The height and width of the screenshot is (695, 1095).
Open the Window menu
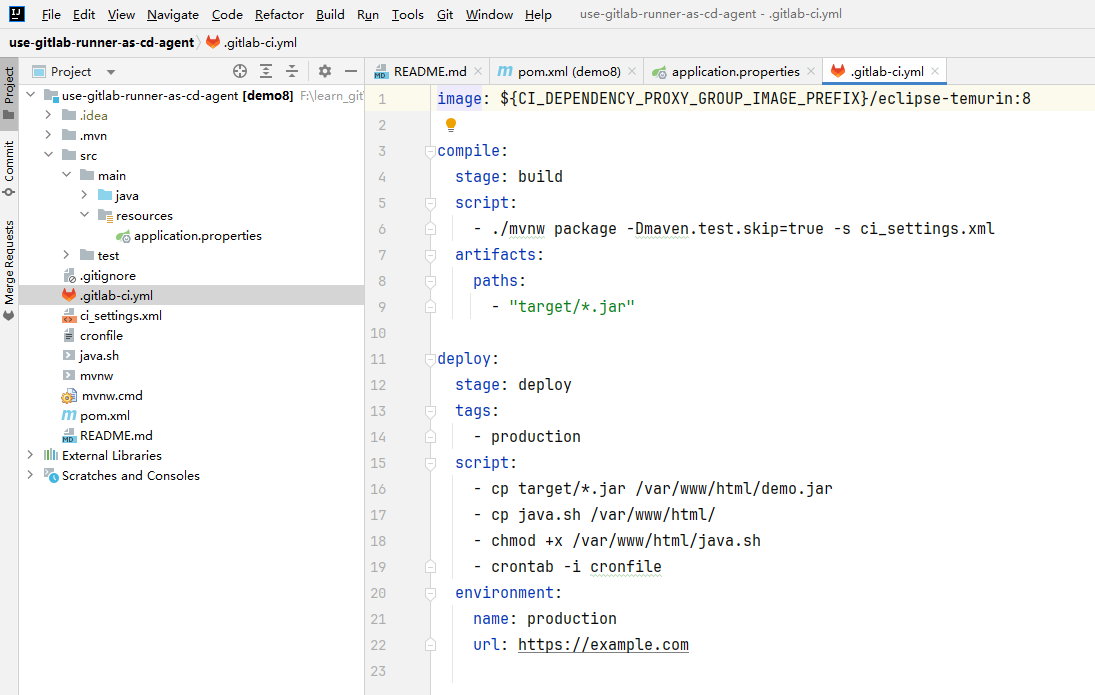[x=489, y=15]
